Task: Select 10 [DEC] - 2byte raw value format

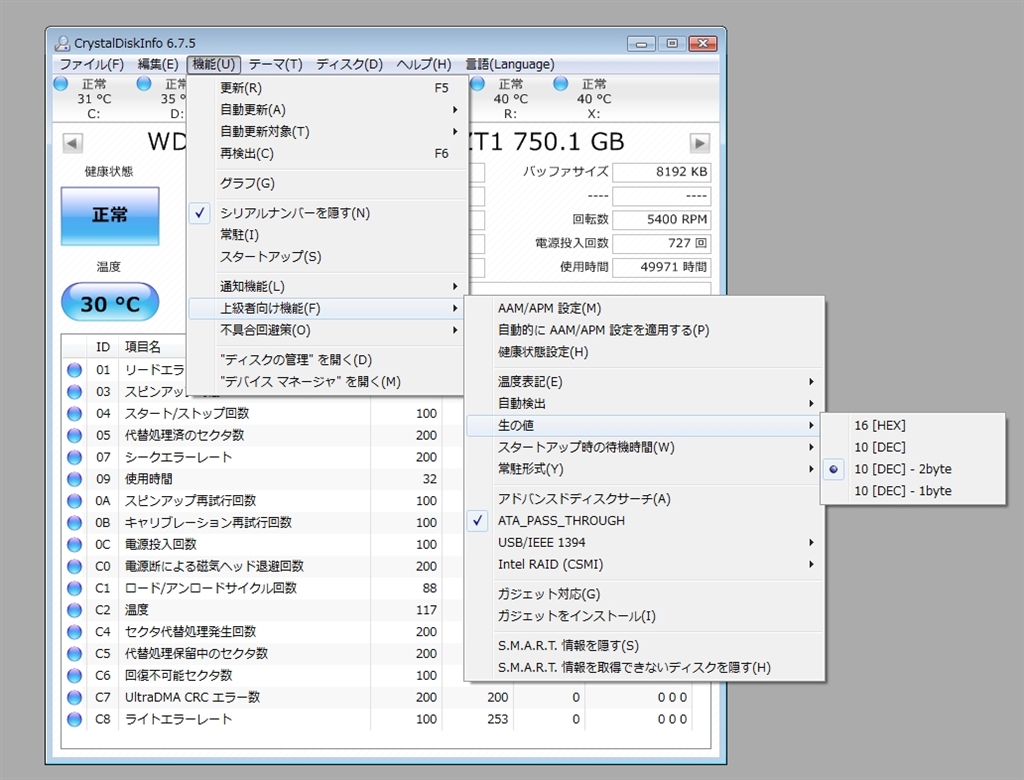Action: point(912,469)
